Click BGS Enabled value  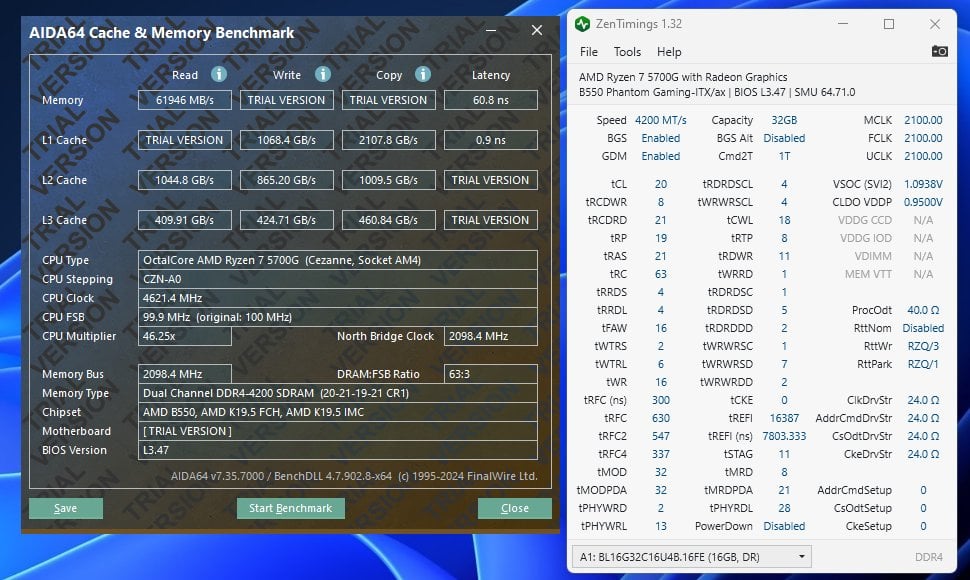(660, 138)
